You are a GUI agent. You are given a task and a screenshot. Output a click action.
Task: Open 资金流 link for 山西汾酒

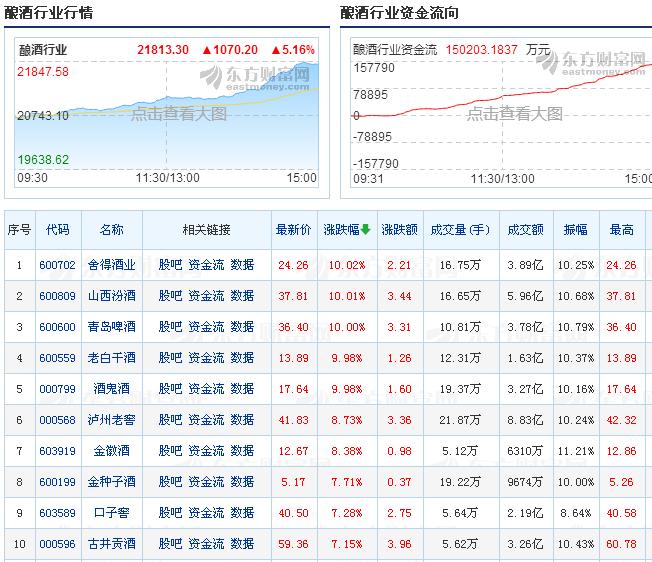[x=206, y=296]
